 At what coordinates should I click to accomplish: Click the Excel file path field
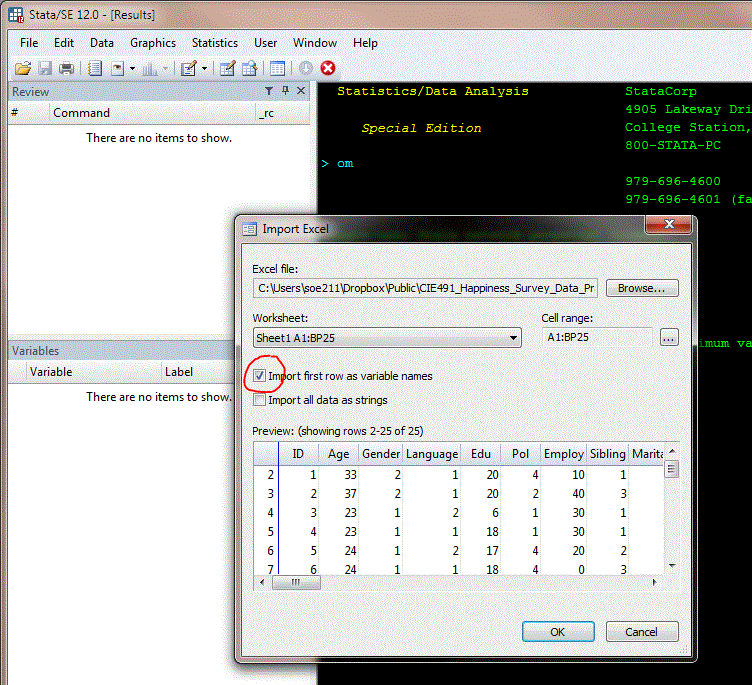[425, 288]
